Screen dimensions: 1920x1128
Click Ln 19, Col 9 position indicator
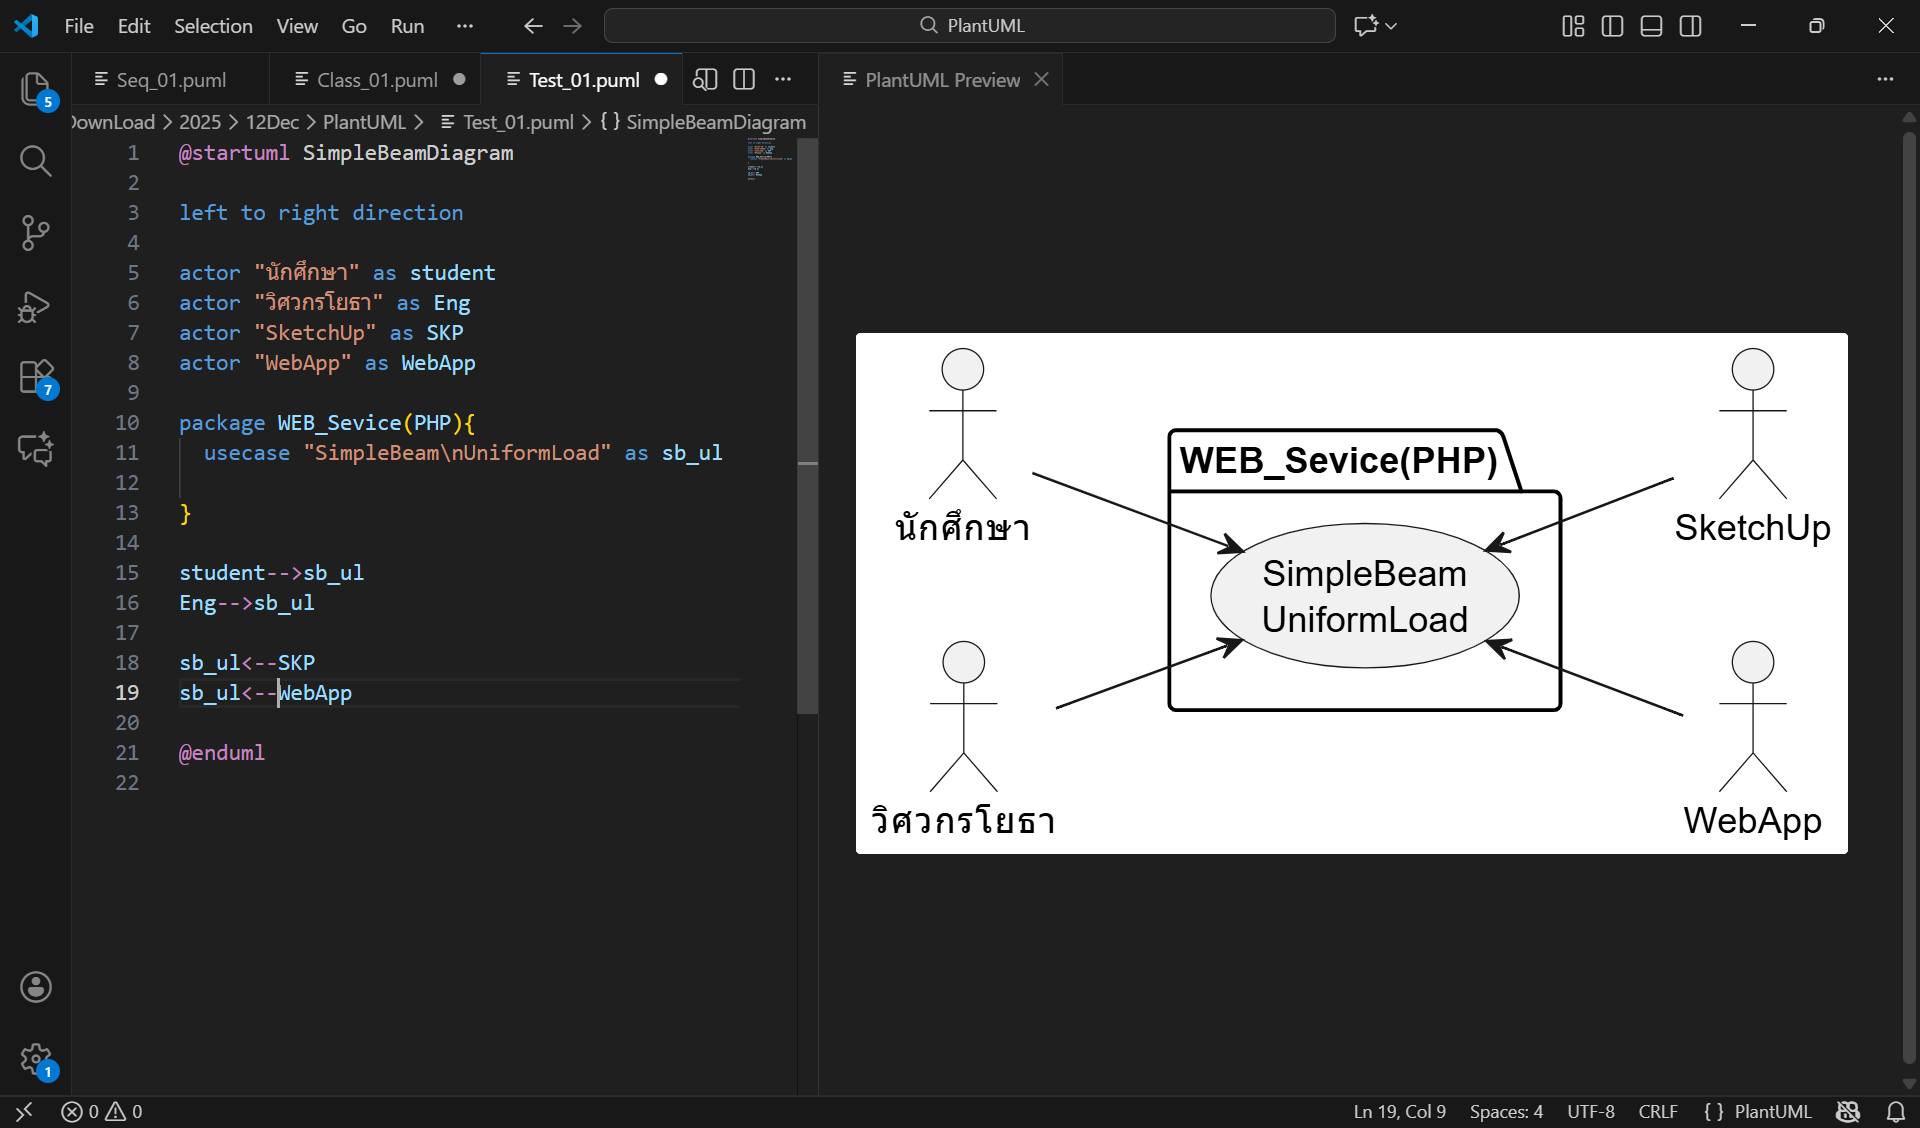[x=1400, y=1112]
